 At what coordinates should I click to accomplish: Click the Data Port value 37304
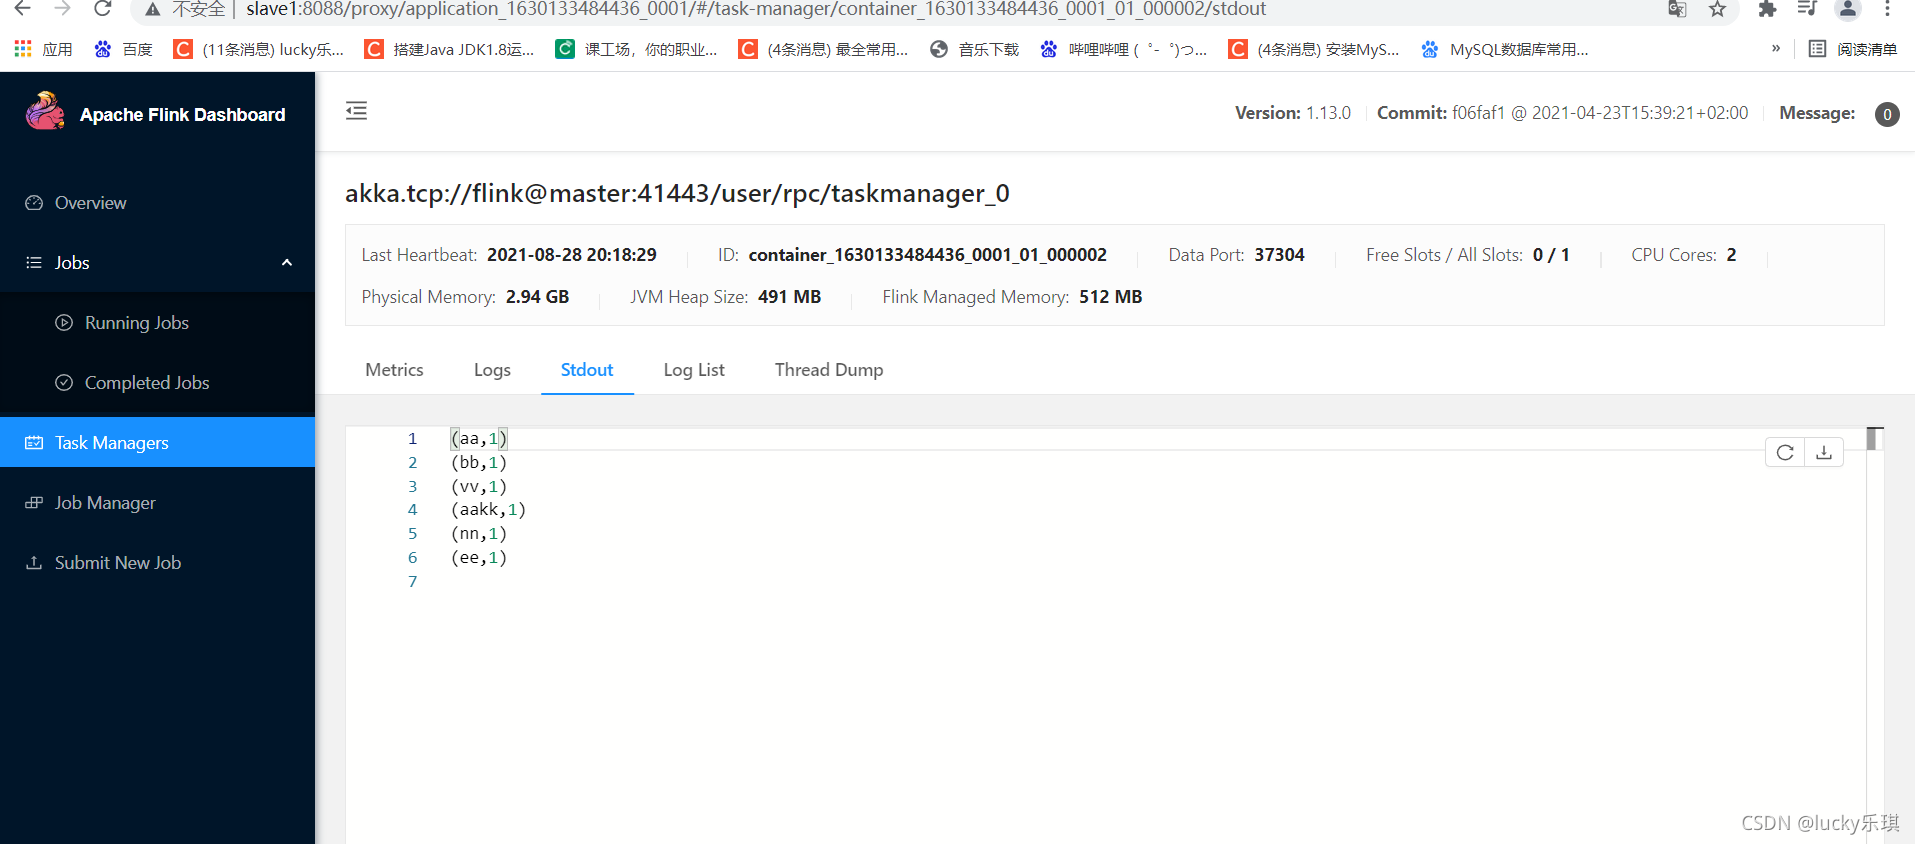pos(1279,255)
